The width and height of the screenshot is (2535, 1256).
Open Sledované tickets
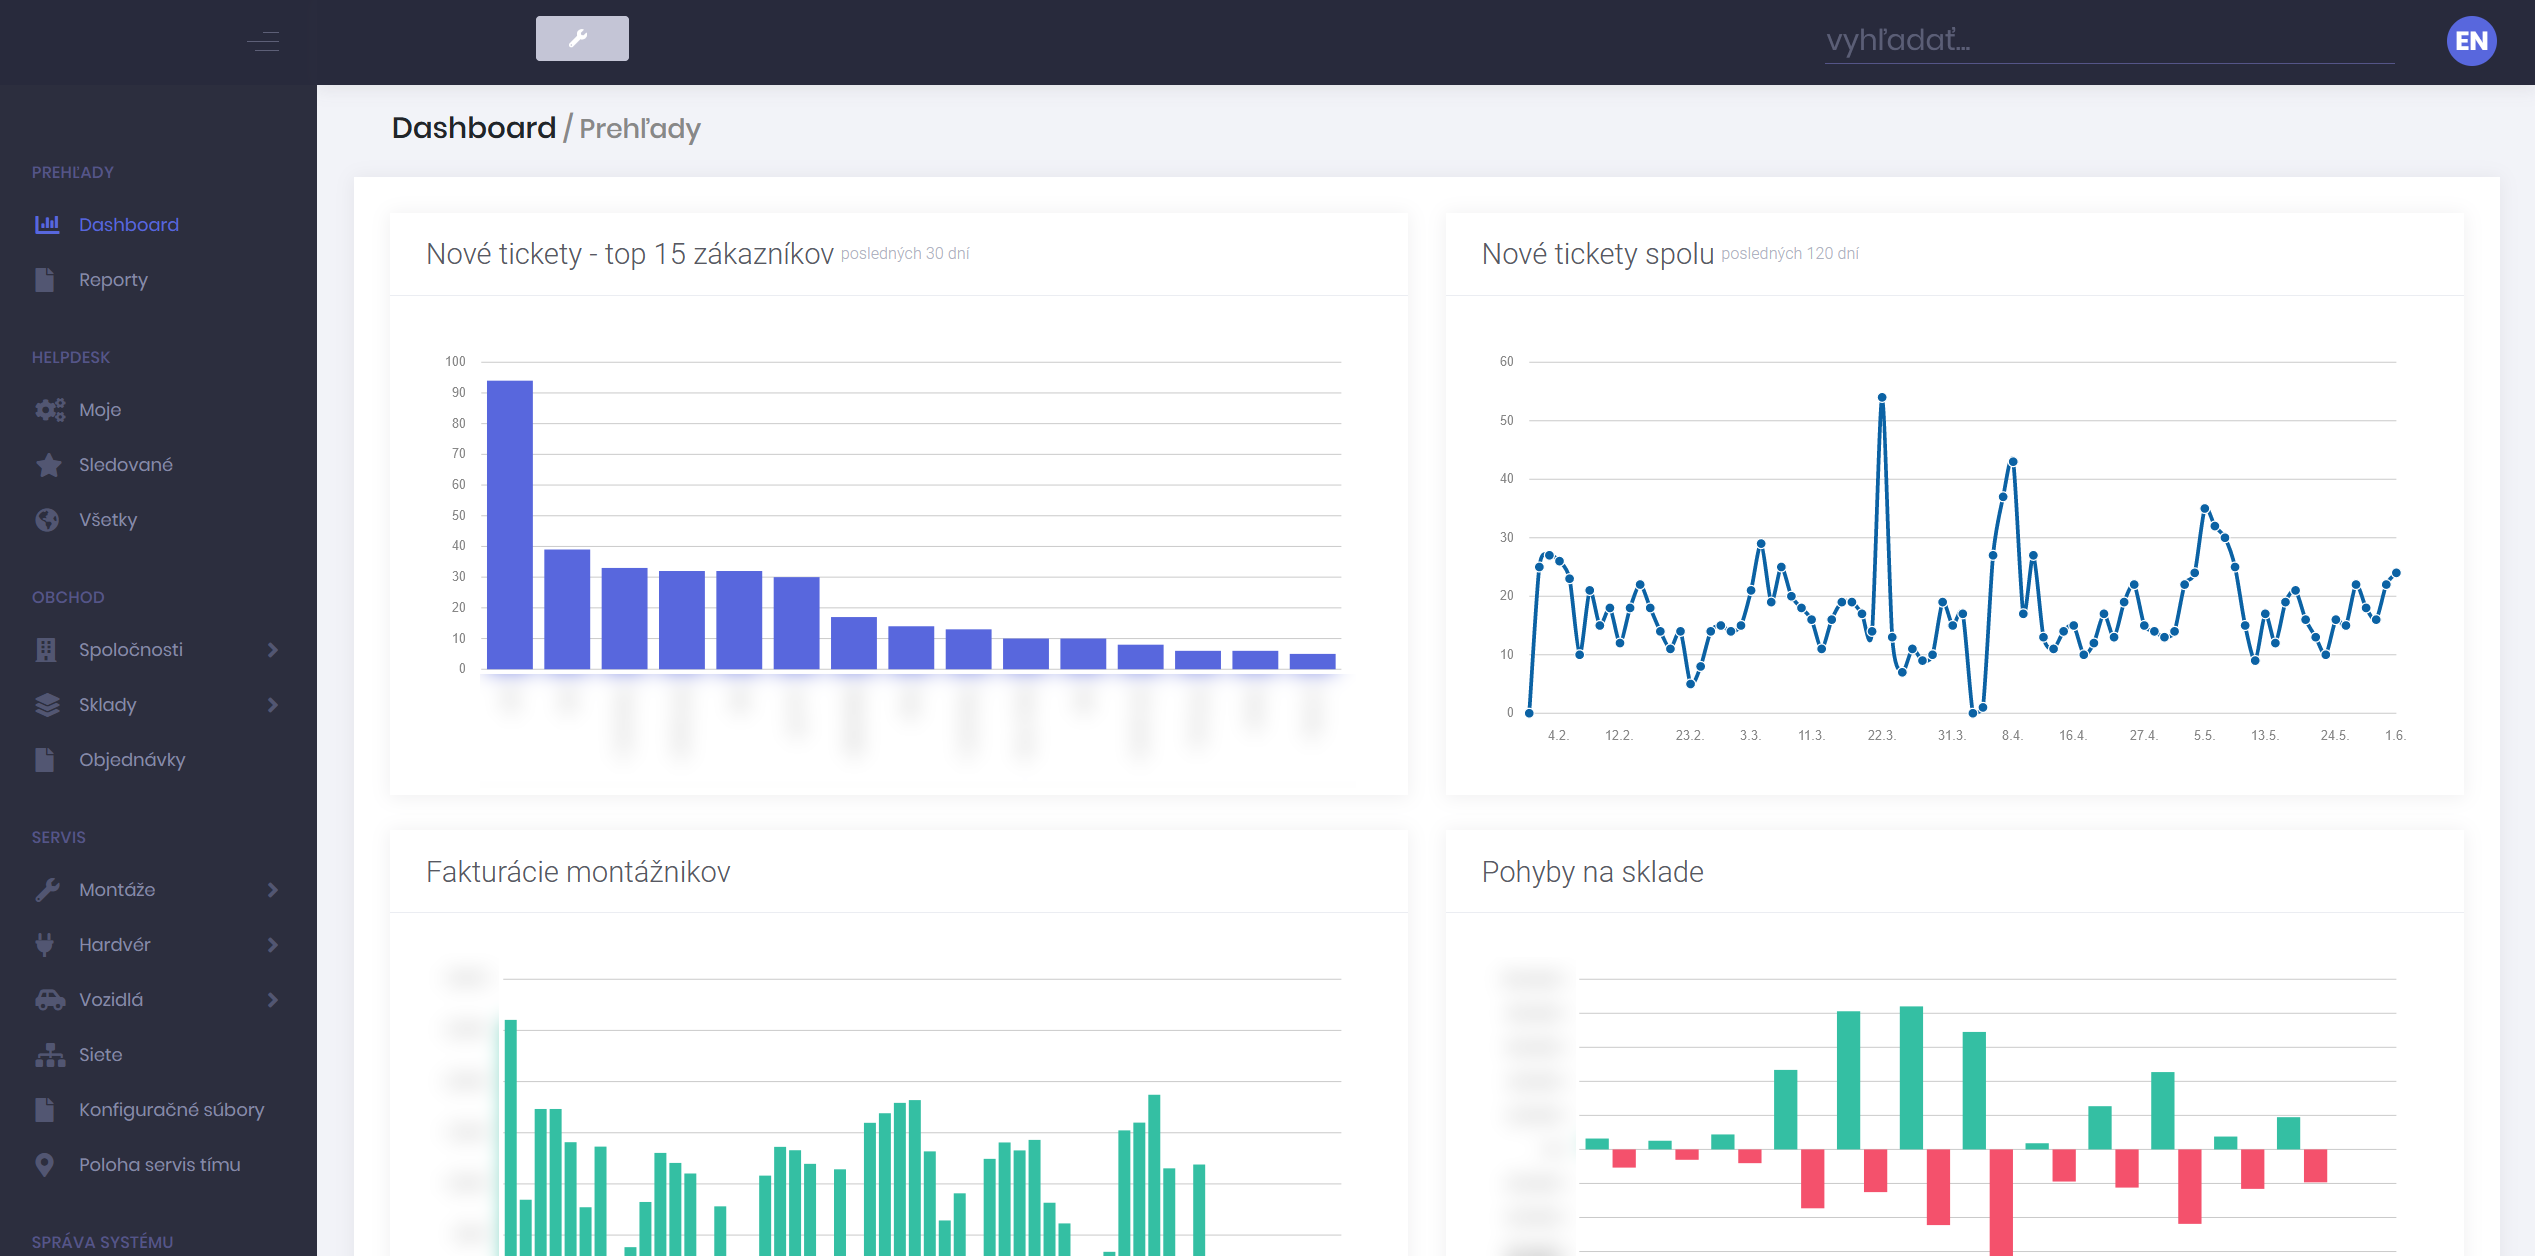click(x=126, y=465)
